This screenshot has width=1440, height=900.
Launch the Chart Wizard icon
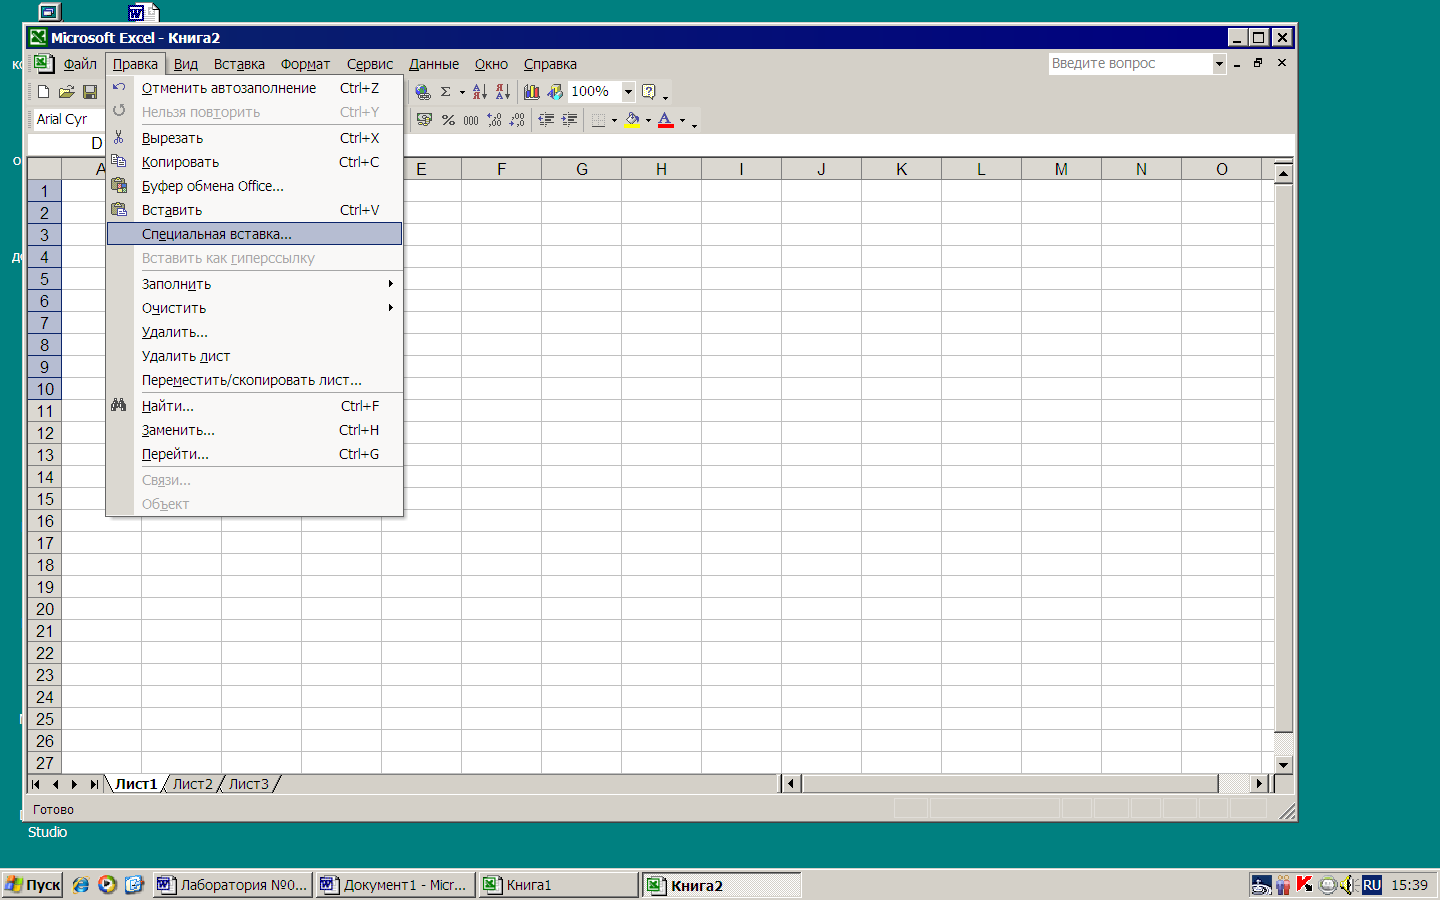point(531,92)
